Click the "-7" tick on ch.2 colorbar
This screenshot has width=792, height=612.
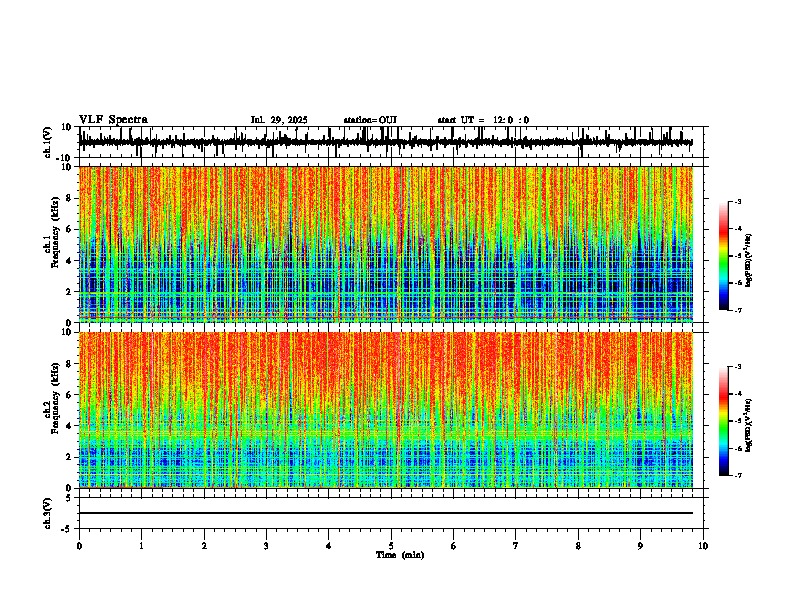(x=737, y=475)
